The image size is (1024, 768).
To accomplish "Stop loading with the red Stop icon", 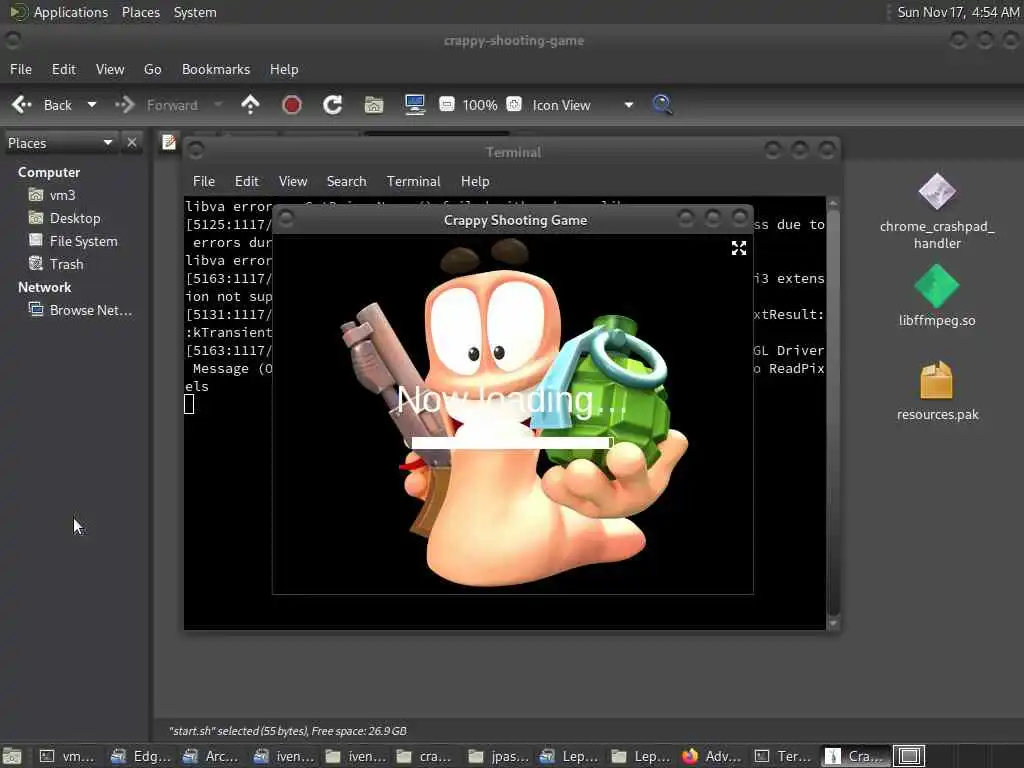I will (x=291, y=104).
